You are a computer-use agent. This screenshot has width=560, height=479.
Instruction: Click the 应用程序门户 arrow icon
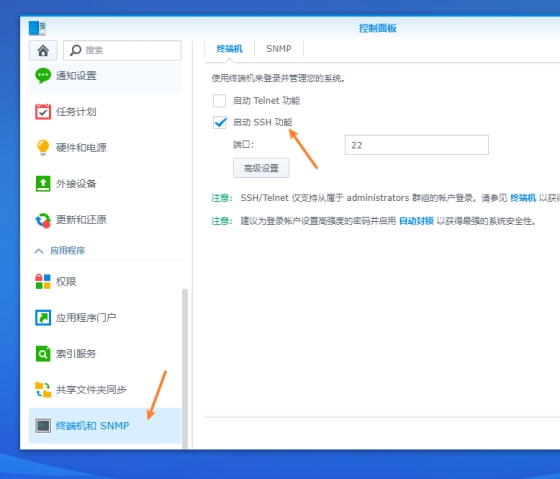(43, 318)
